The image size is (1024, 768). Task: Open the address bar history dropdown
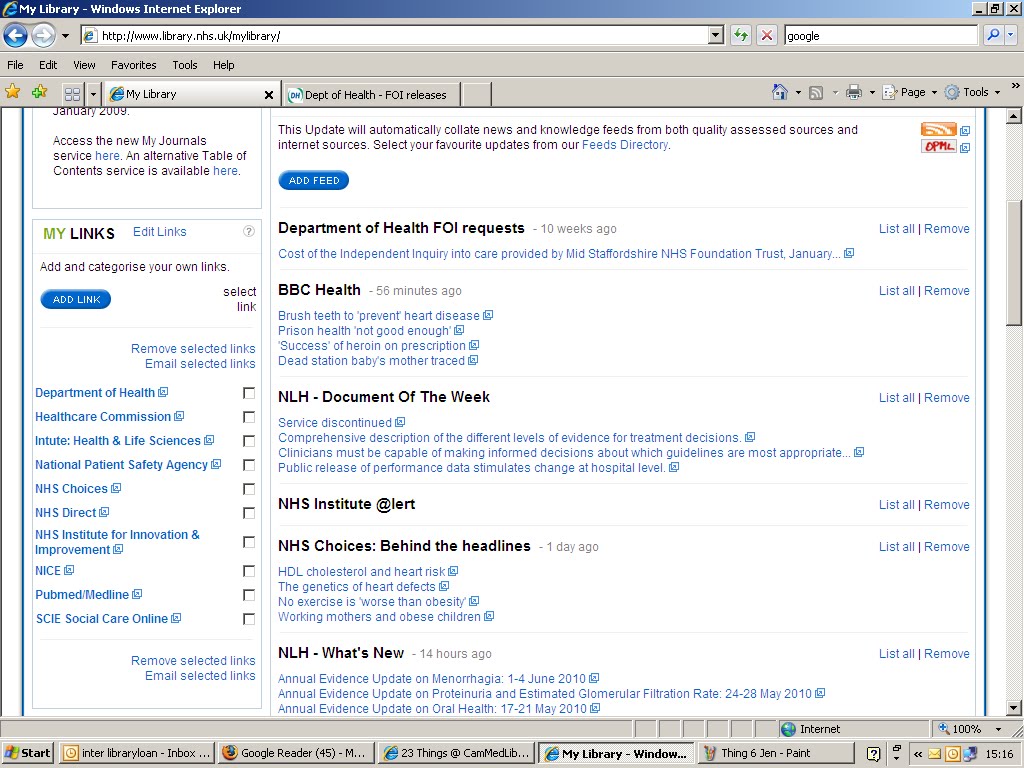[716, 35]
